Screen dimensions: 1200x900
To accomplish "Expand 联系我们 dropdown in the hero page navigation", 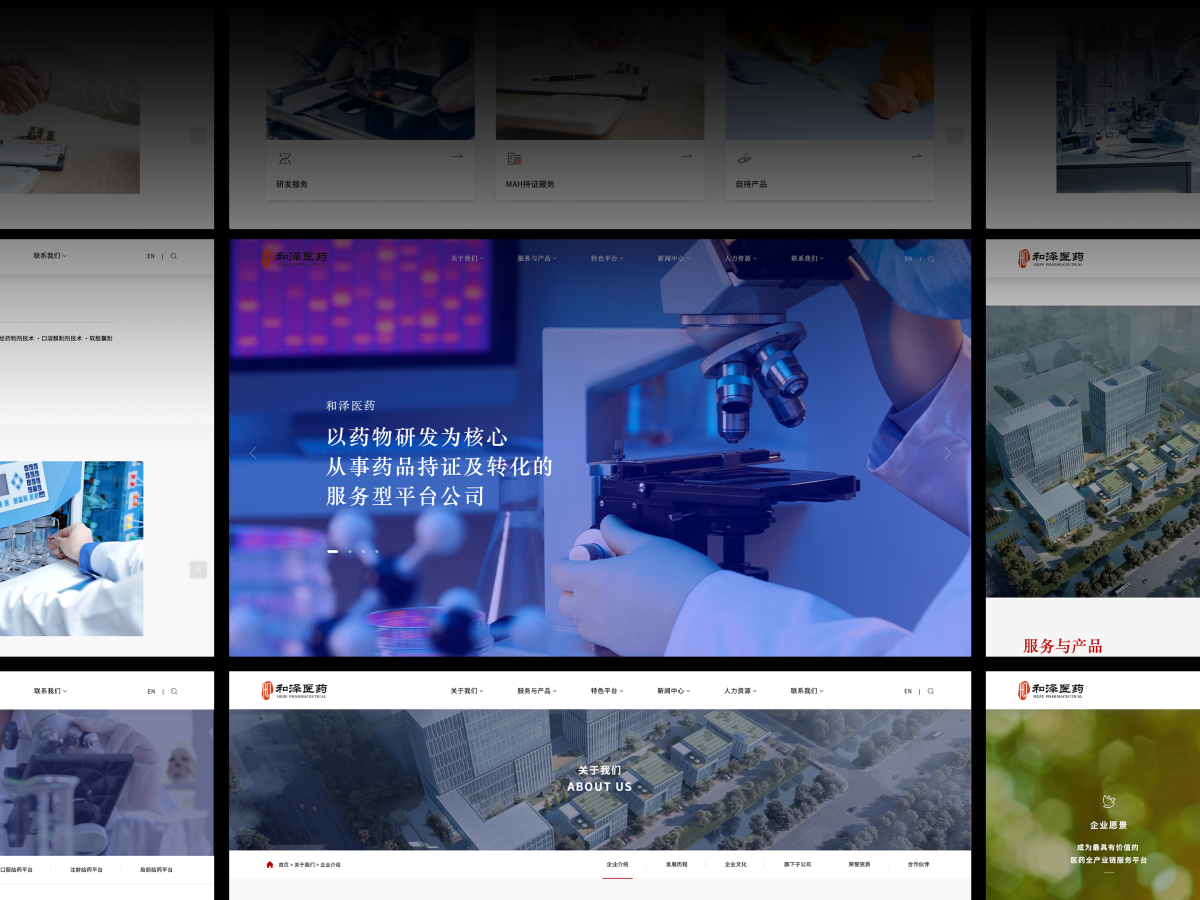I will click(x=807, y=258).
